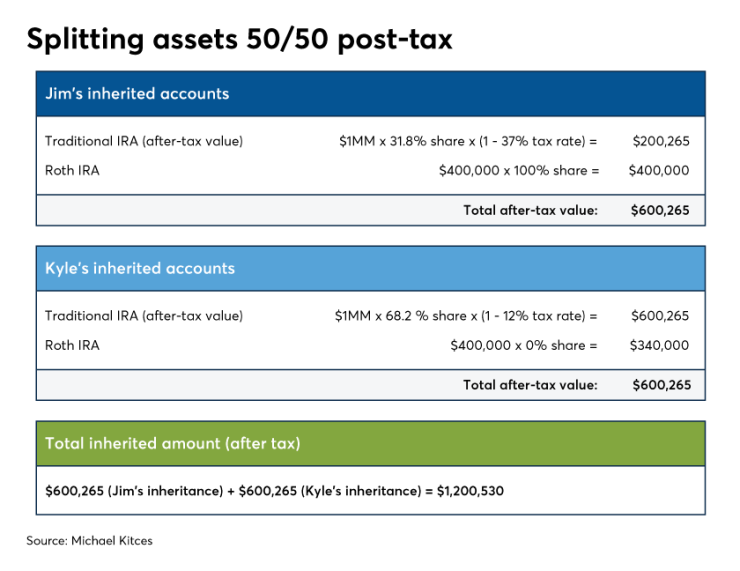The image size is (740, 571).
Task: Click Jim's Traditional IRA row label
Action: pyautogui.click(x=144, y=142)
